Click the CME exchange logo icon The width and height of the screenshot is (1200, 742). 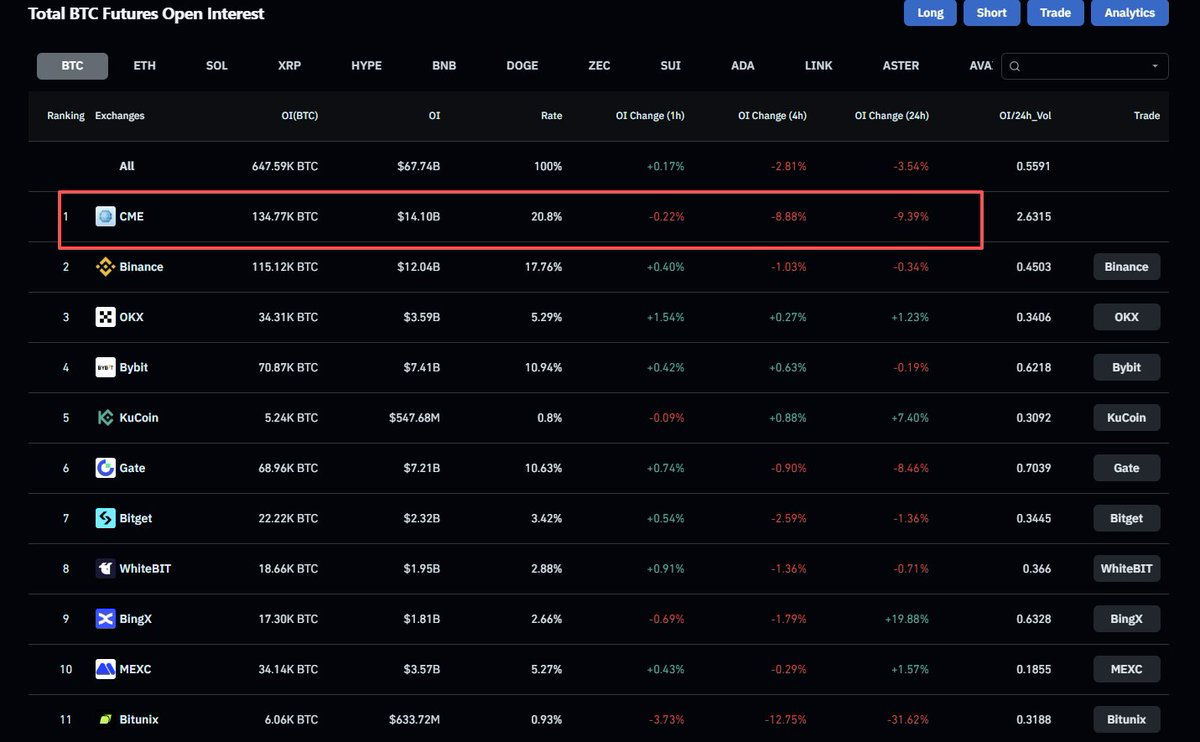click(x=105, y=216)
